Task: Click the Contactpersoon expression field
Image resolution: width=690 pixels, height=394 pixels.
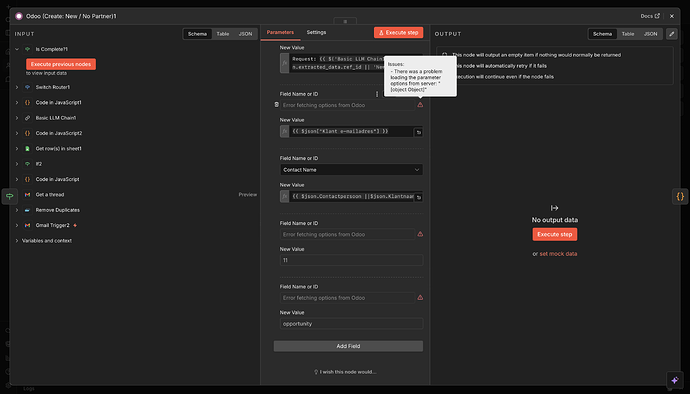Action: click(351, 196)
